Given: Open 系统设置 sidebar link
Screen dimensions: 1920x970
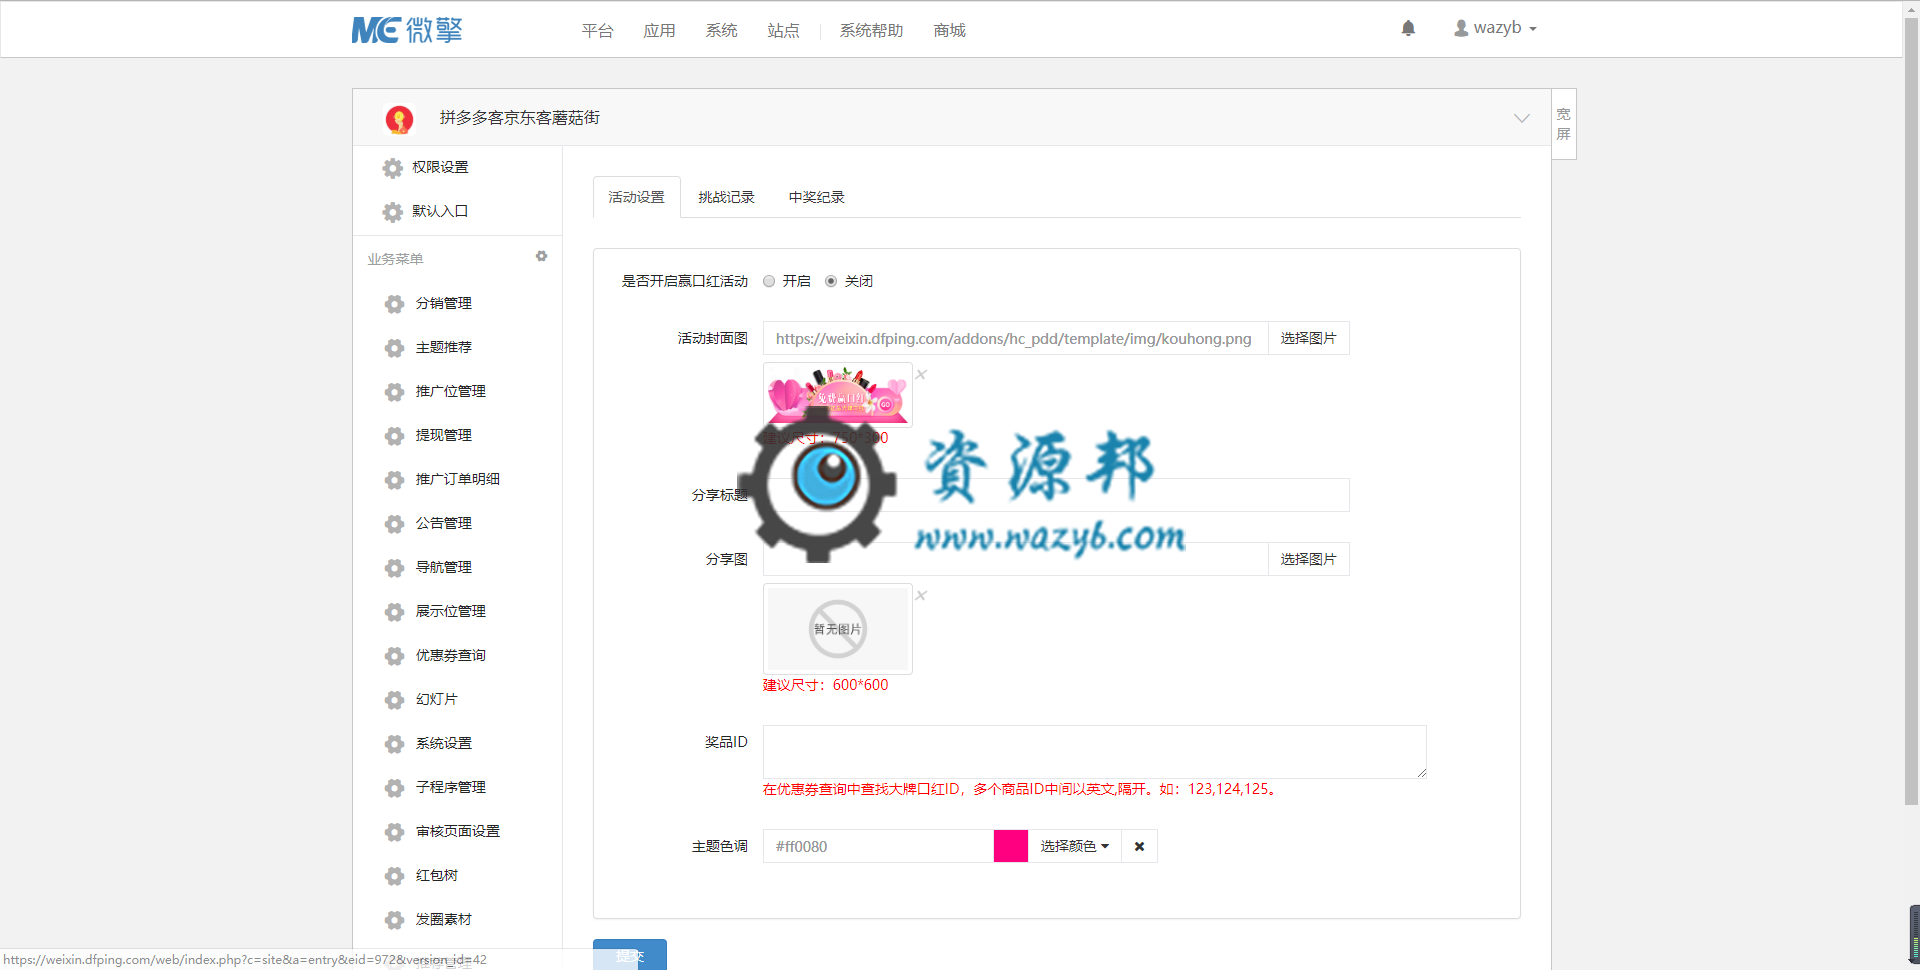Looking at the screenshot, I should click(x=443, y=743).
